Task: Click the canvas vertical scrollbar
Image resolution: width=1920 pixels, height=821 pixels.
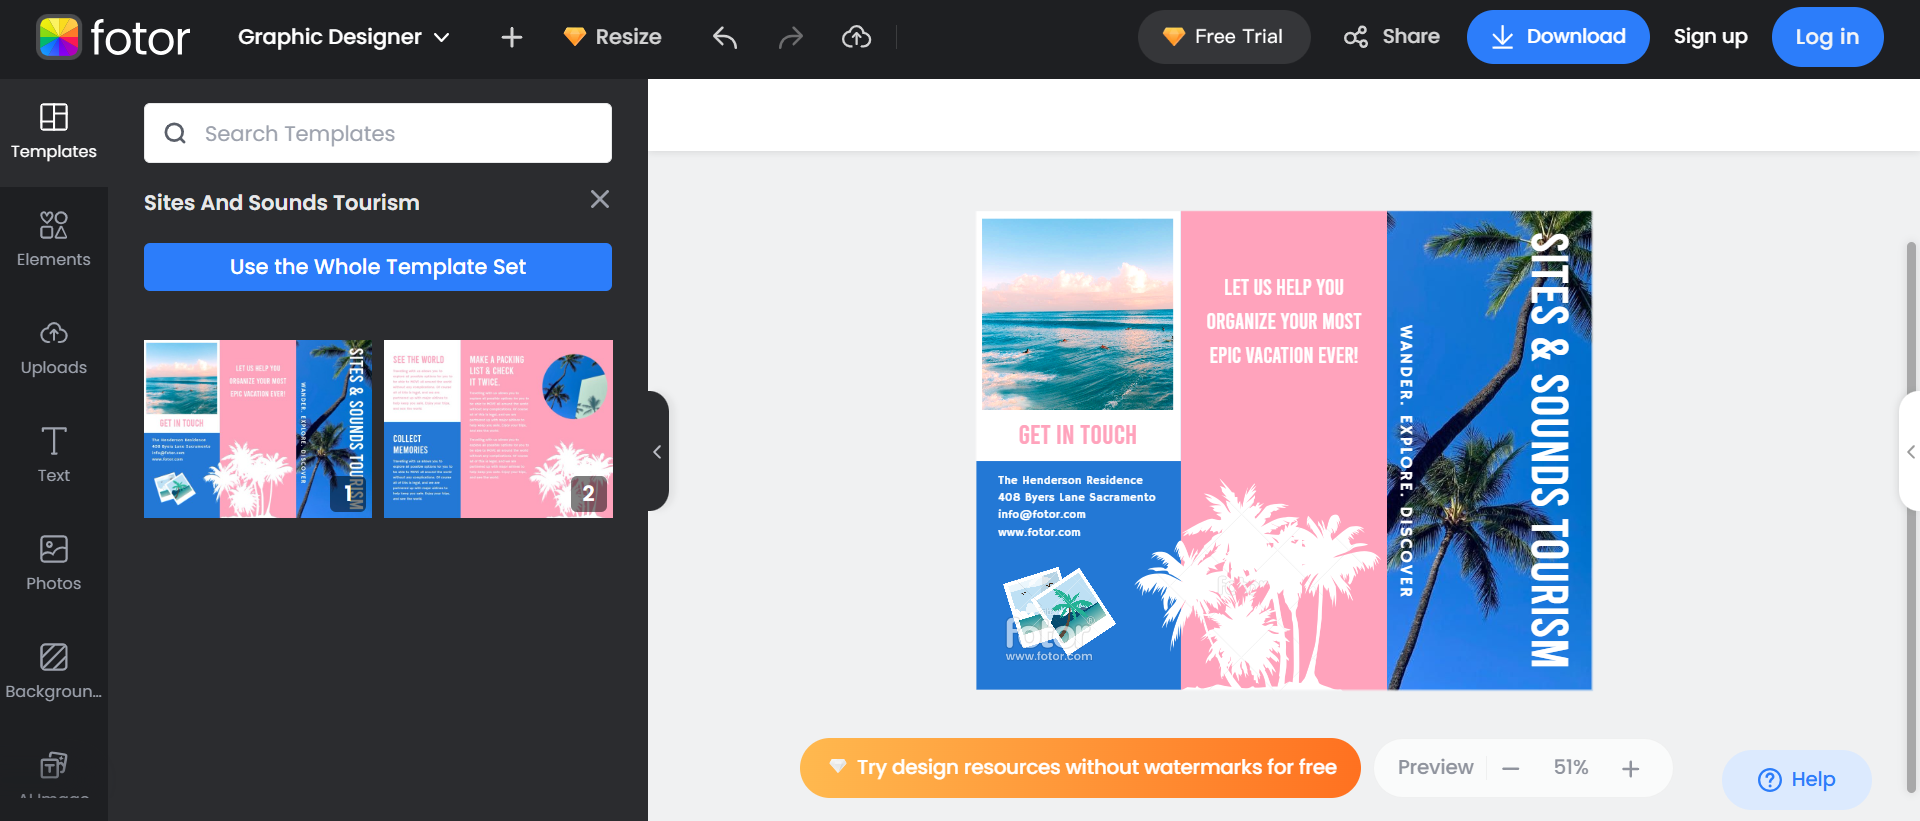Action: point(1911,515)
